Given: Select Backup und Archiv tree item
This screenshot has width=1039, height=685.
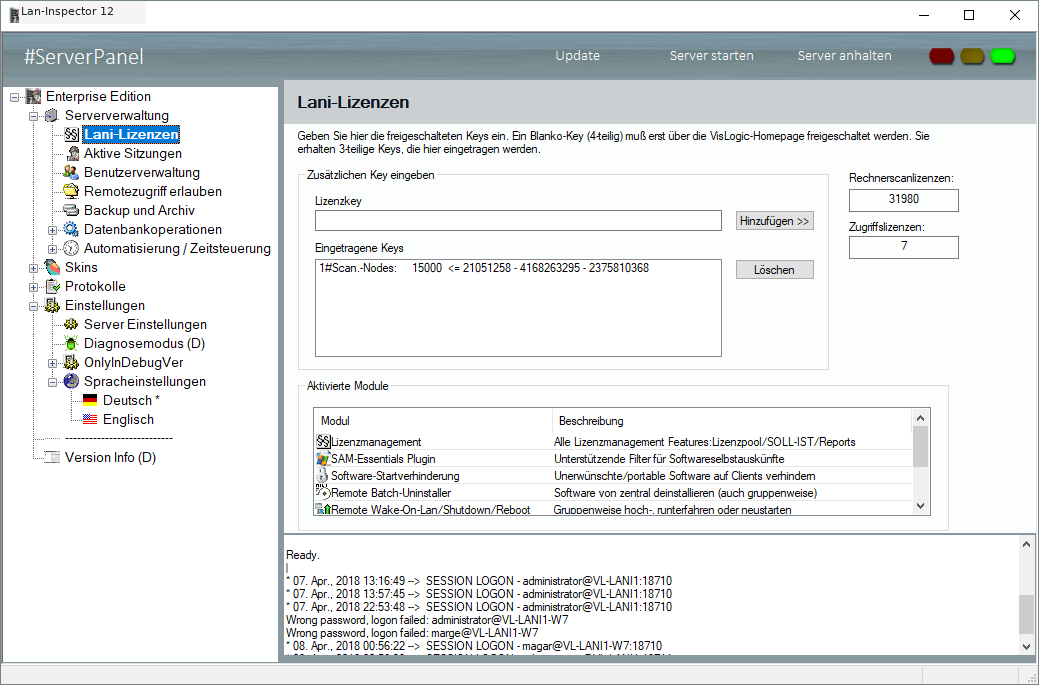Looking at the screenshot, I should point(139,211).
